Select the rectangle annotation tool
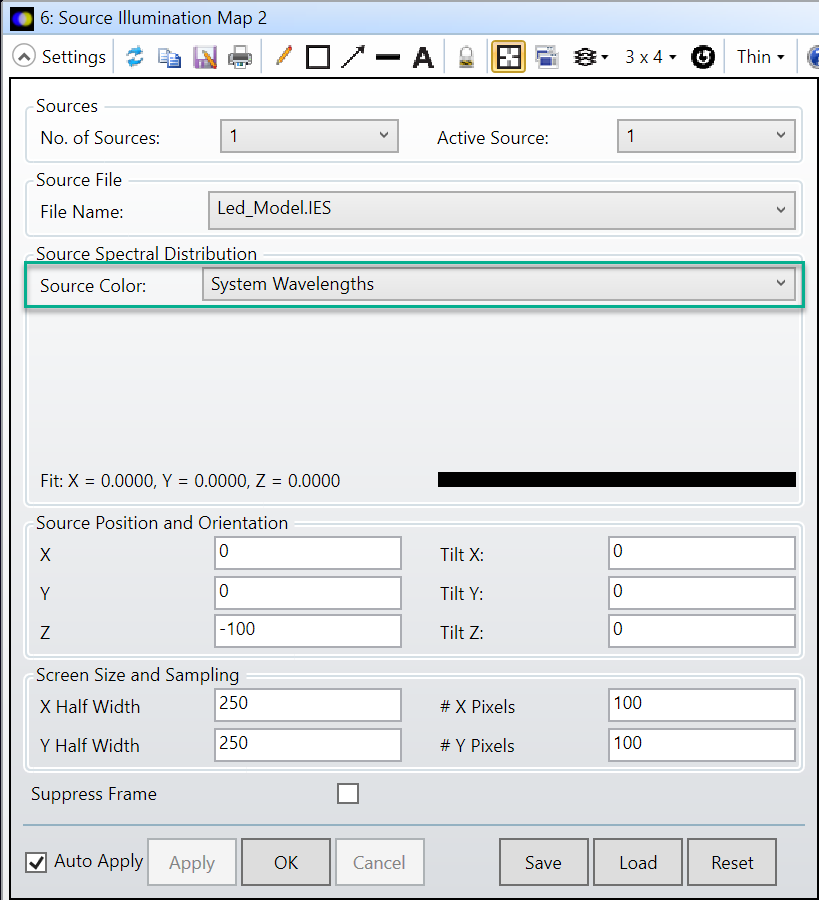Screen dimensions: 819x900 point(318,57)
